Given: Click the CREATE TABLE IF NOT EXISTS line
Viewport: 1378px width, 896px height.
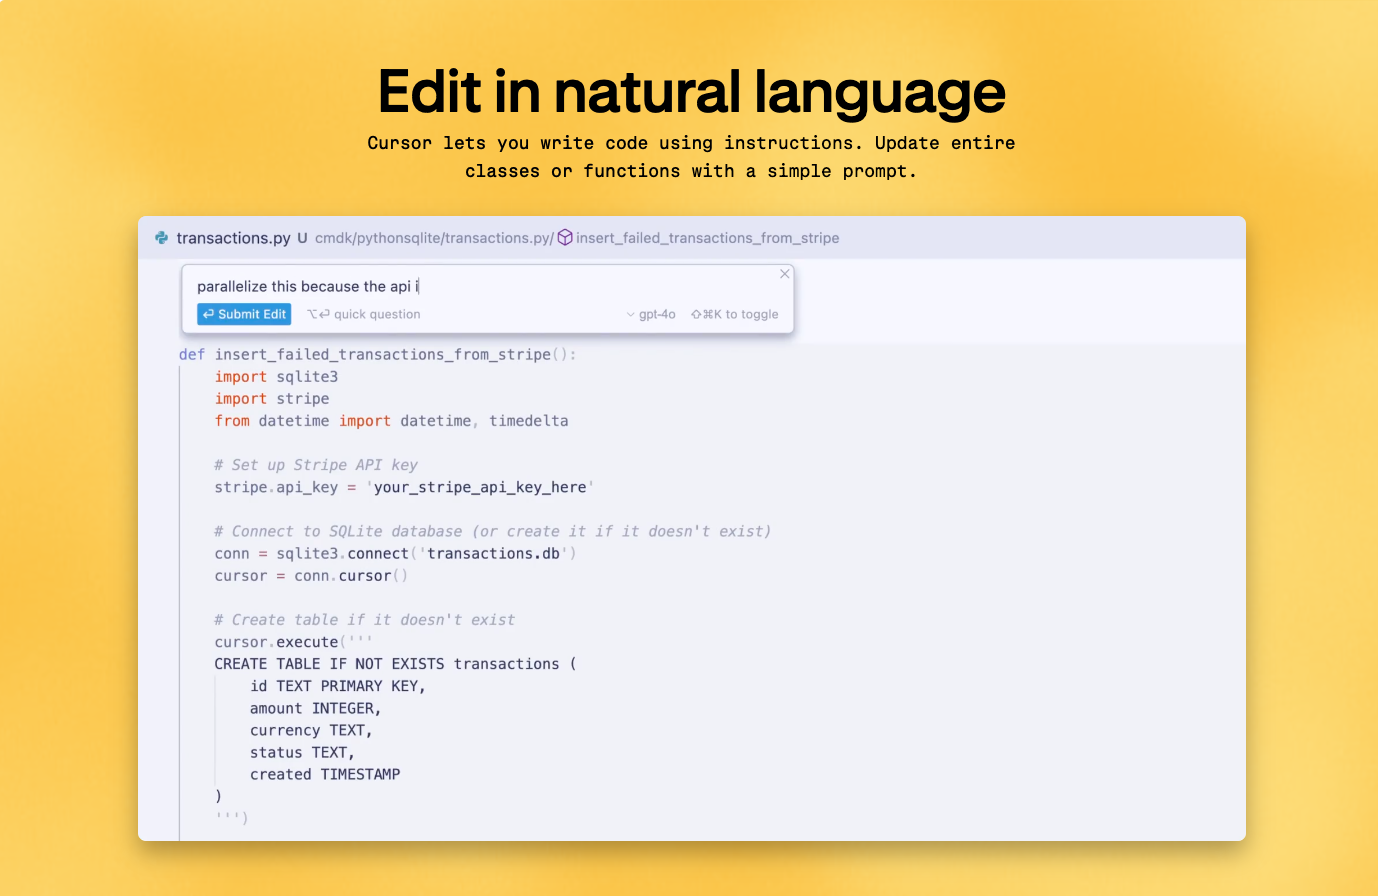Looking at the screenshot, I should (x=395, y=664).
